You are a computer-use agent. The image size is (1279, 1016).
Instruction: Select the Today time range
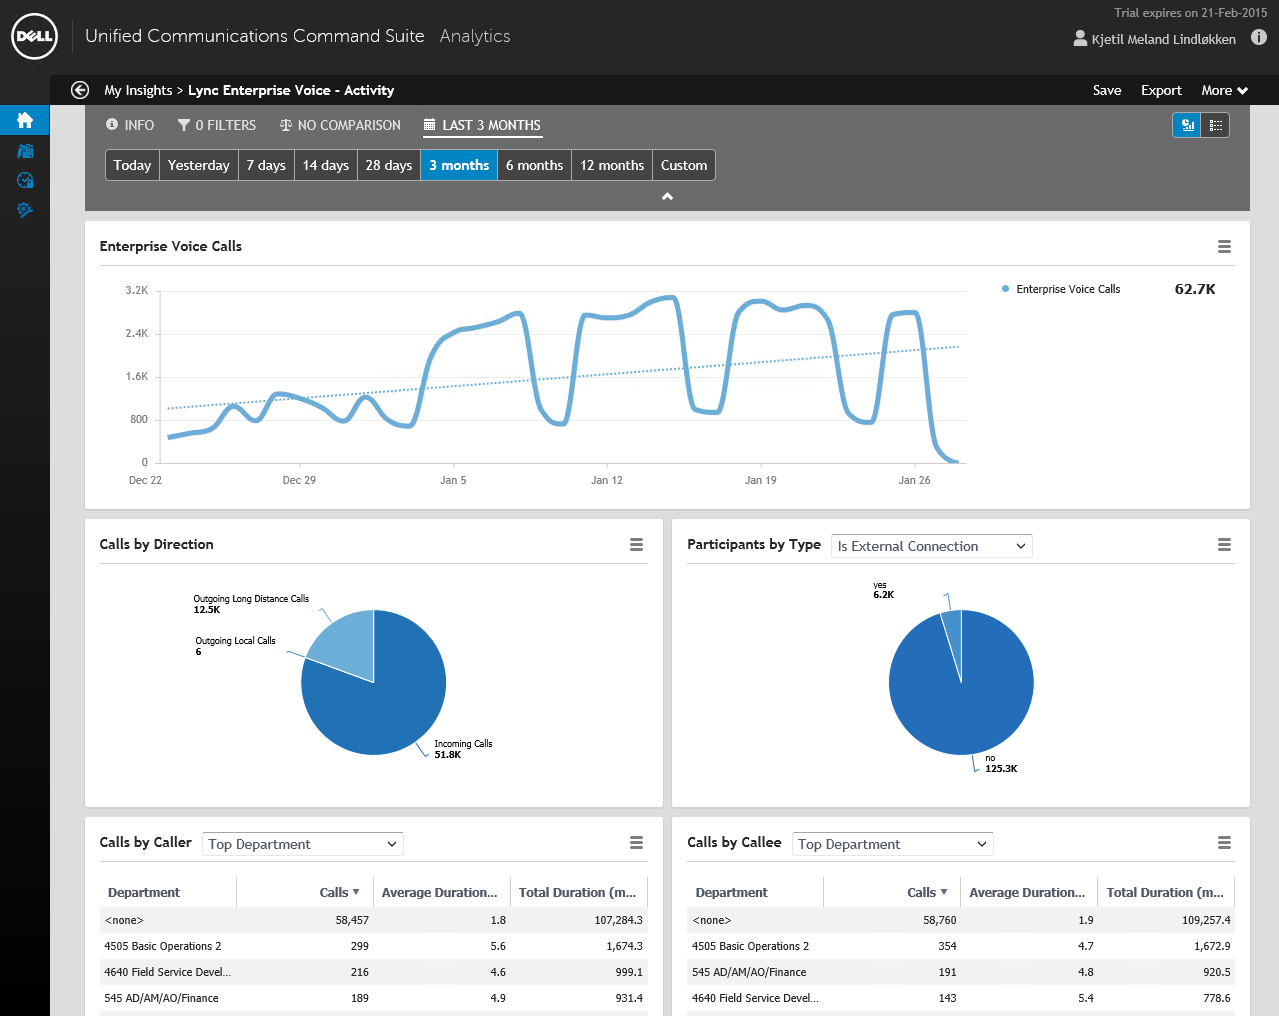click(132, 165)
